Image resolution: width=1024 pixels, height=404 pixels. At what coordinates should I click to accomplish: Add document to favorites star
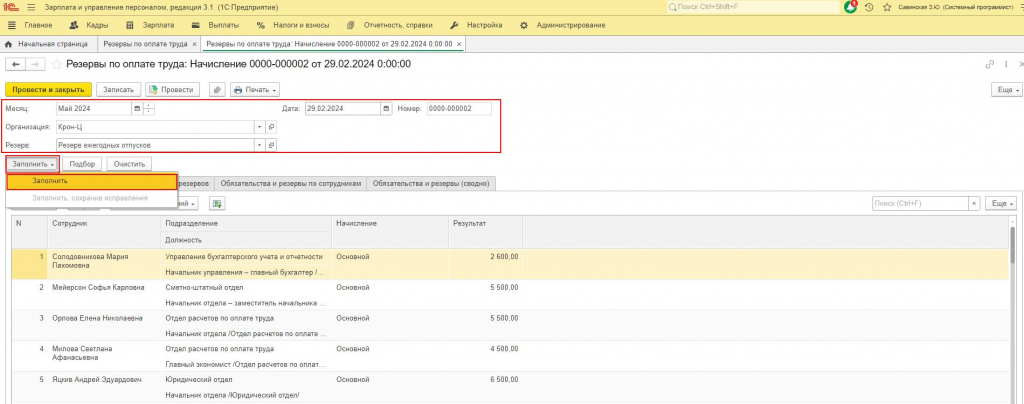tap(56, 65)
